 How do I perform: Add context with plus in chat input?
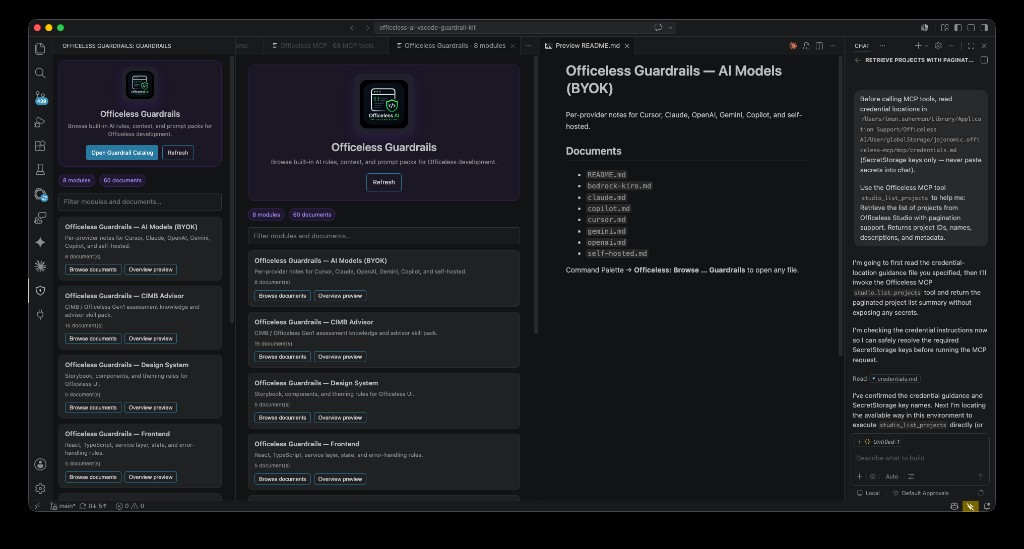pos(859,477)
